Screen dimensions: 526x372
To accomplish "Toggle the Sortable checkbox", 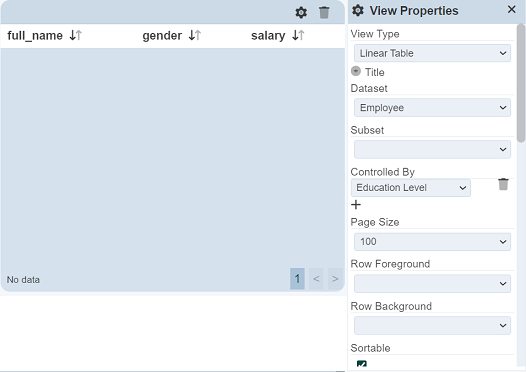I will pos(362,365).
